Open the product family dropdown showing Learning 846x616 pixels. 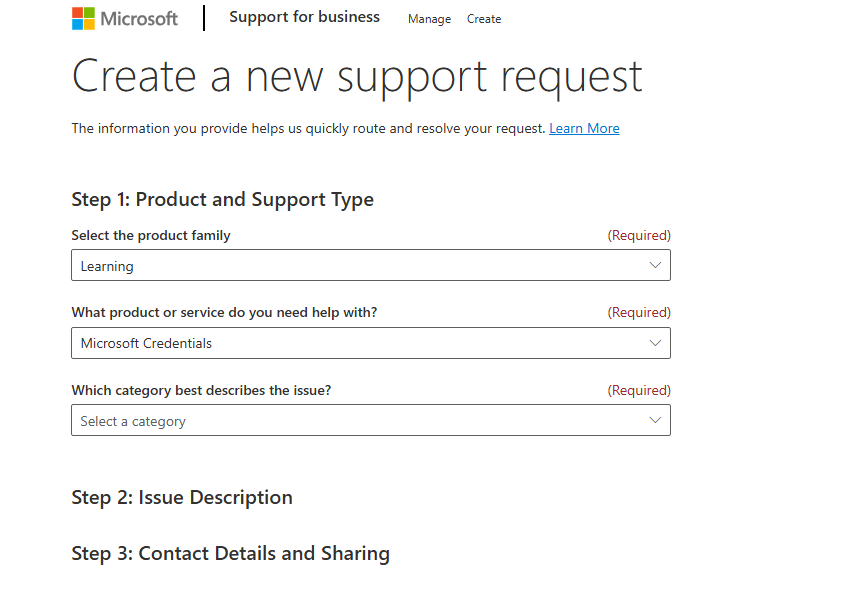pos(371,265)
